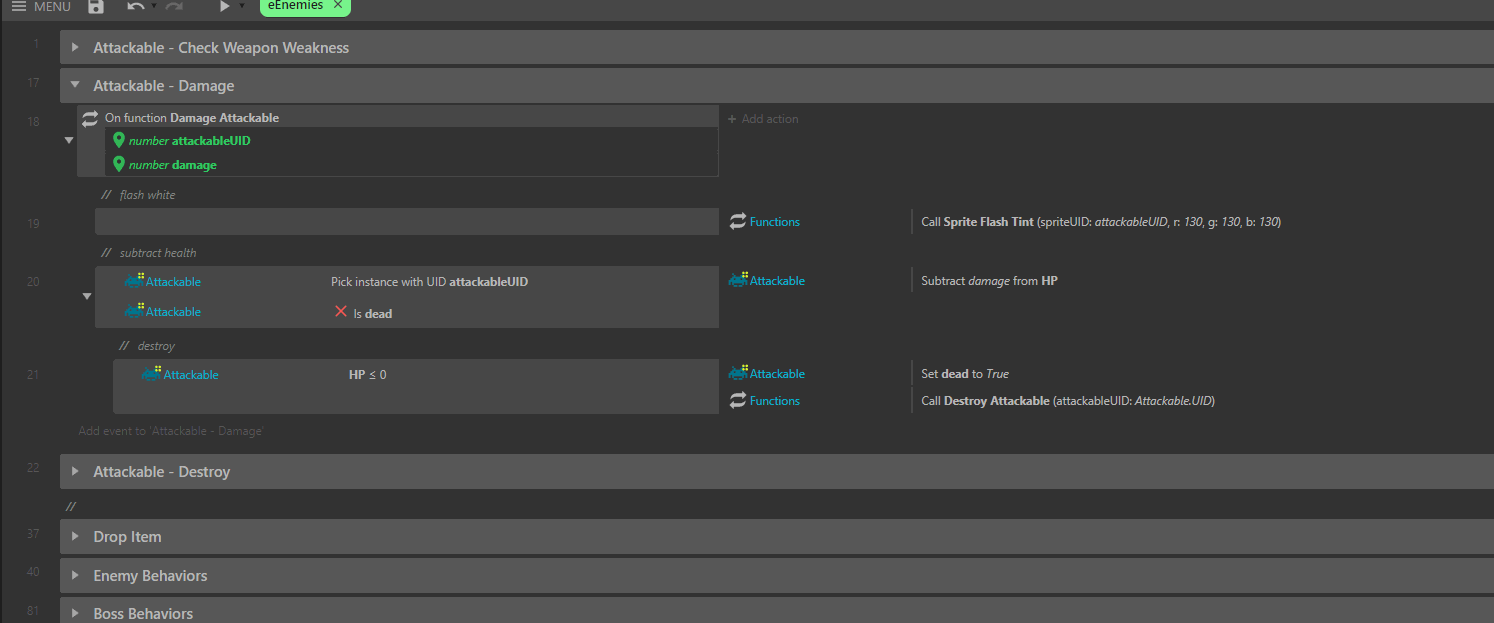The height and width of the screenshot is (623, 1494).
Task: Toggle the red invert marker on 'Is dead'
Action: click(x=341, y=311)
